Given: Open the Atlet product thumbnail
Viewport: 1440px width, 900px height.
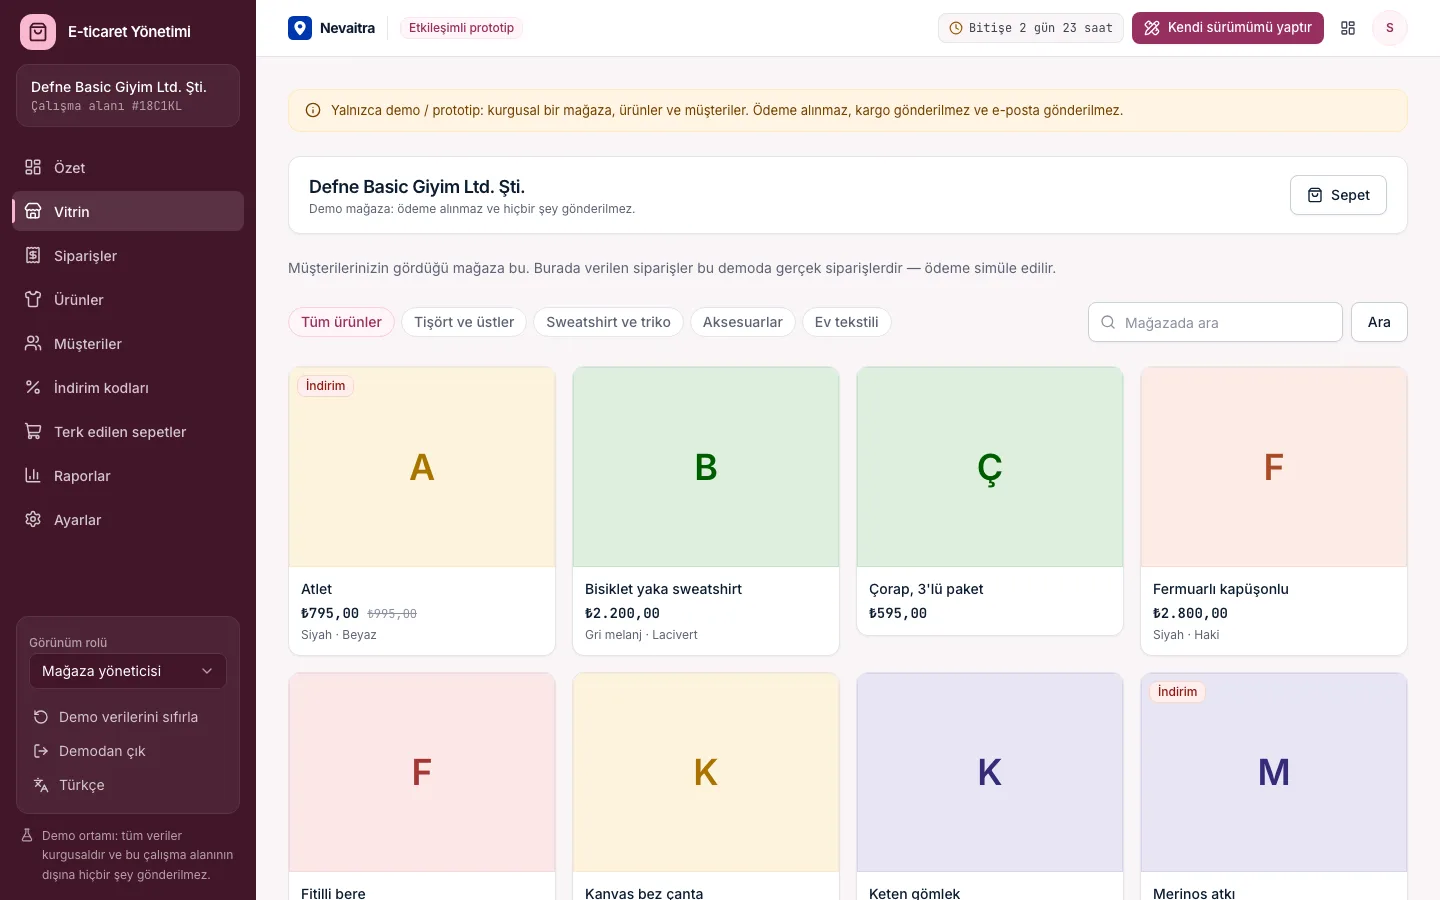Looking at the screenshot, I should (422, 467).
